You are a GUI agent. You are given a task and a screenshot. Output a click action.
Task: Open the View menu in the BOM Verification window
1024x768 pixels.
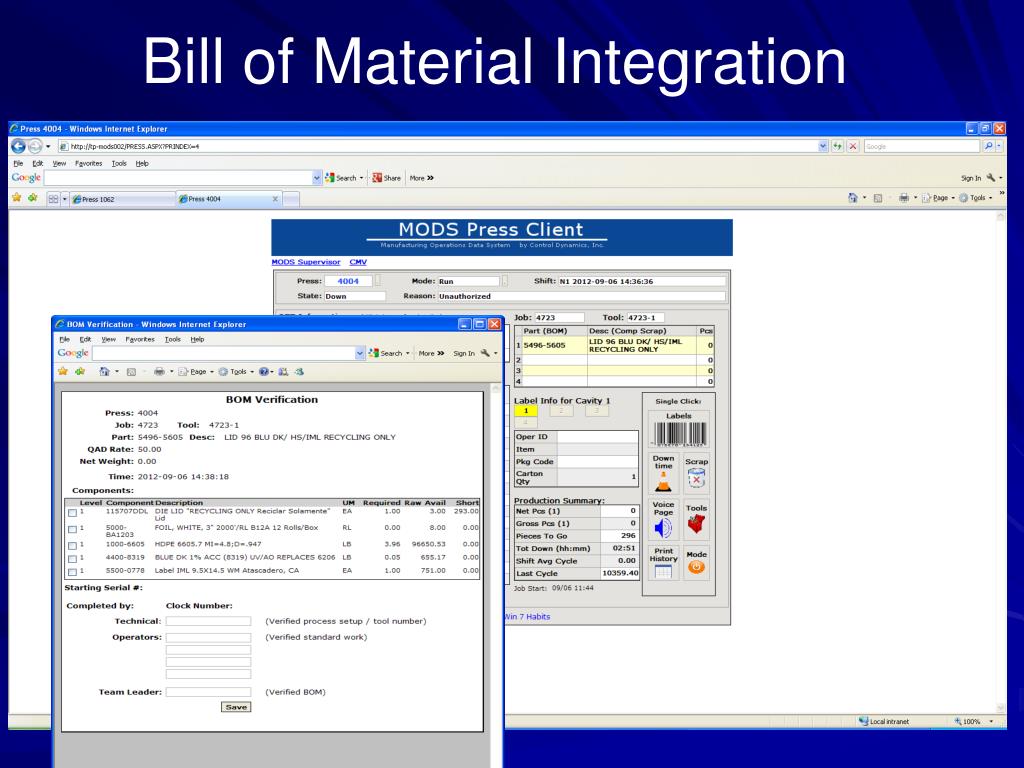pyautogui.click(x=108, y=340)
